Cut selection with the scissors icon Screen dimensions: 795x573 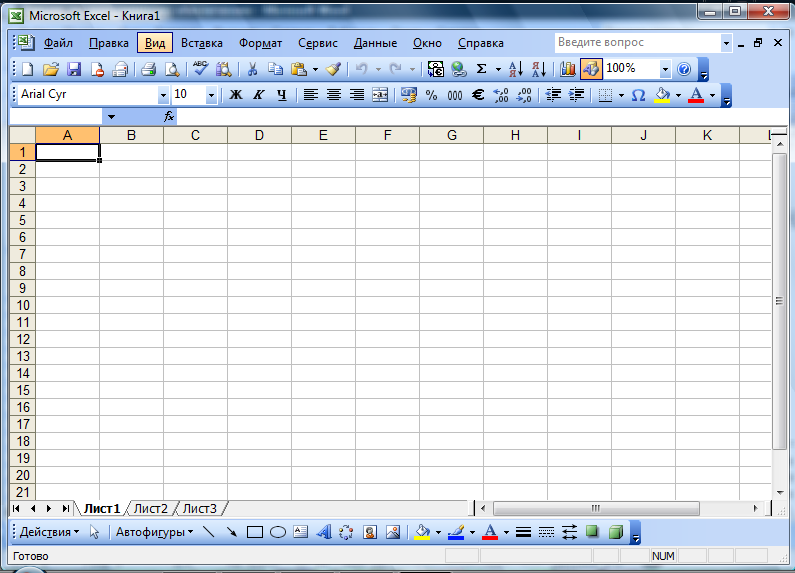(252, 69)
